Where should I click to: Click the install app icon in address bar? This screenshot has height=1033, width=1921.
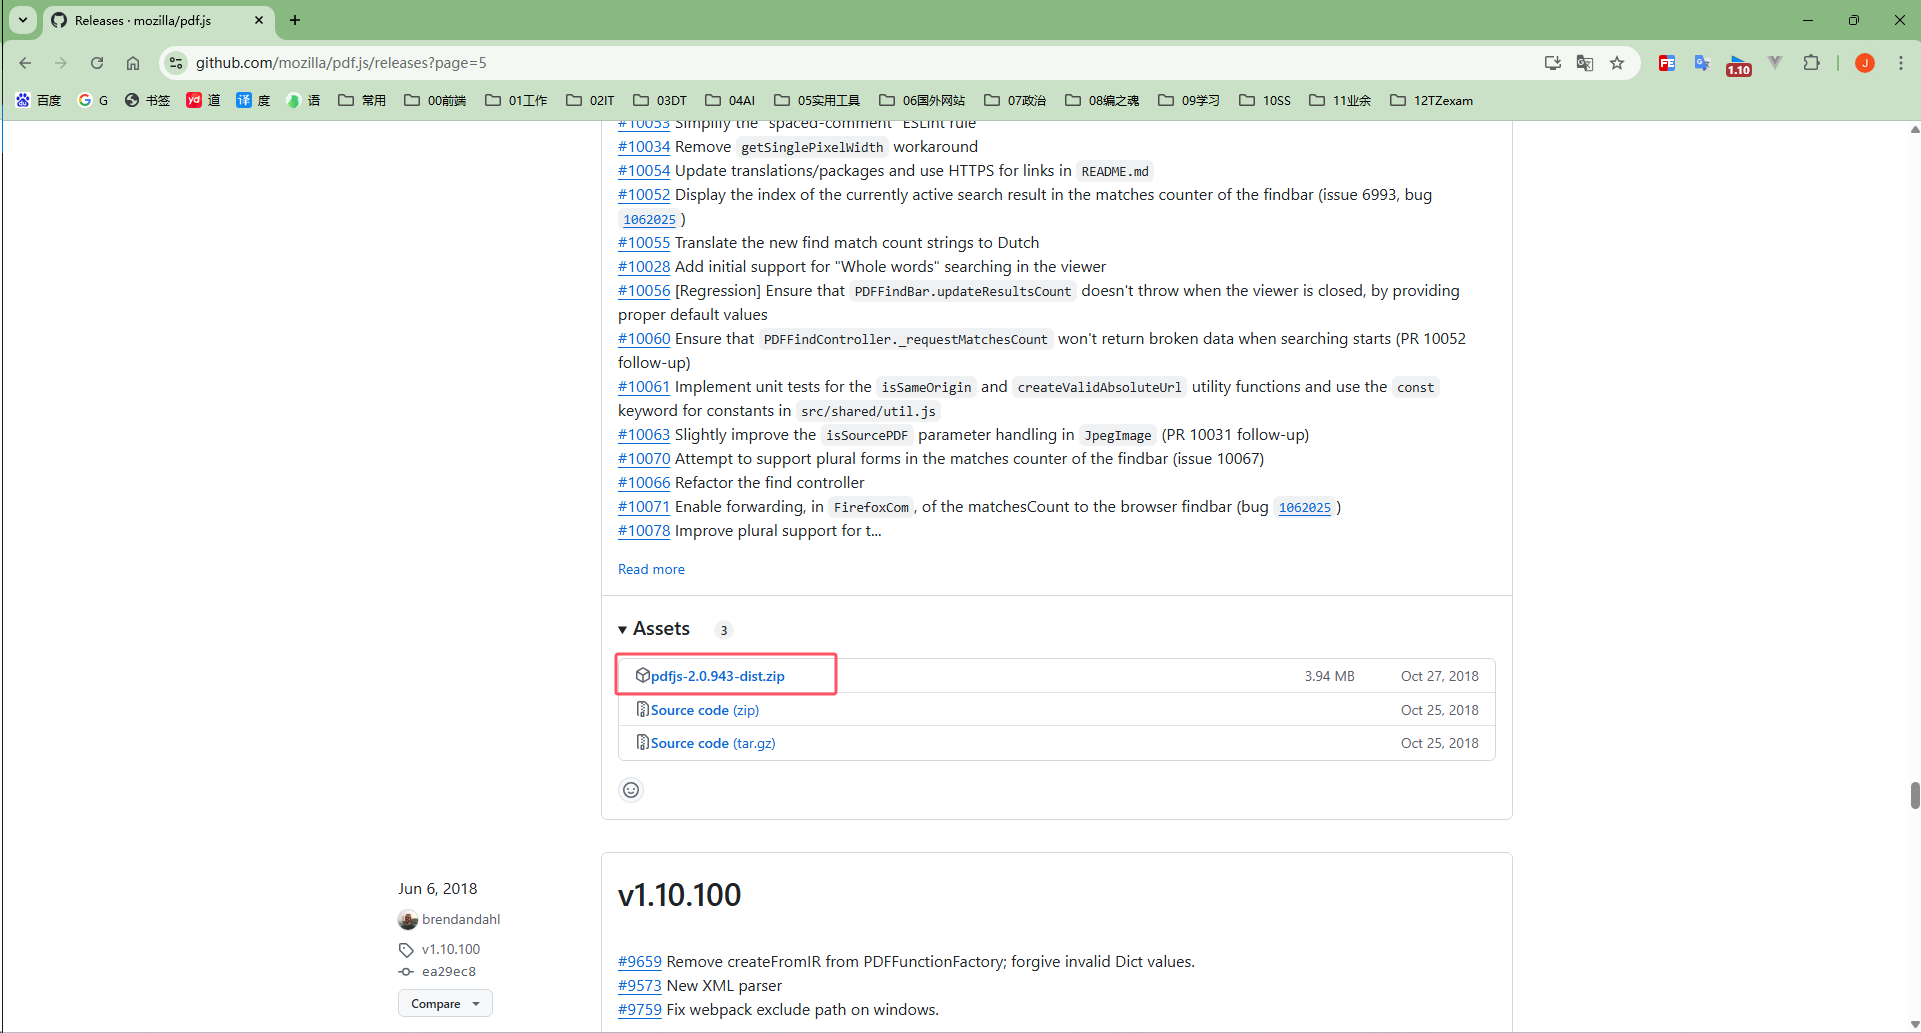(x=1552, y=63)
